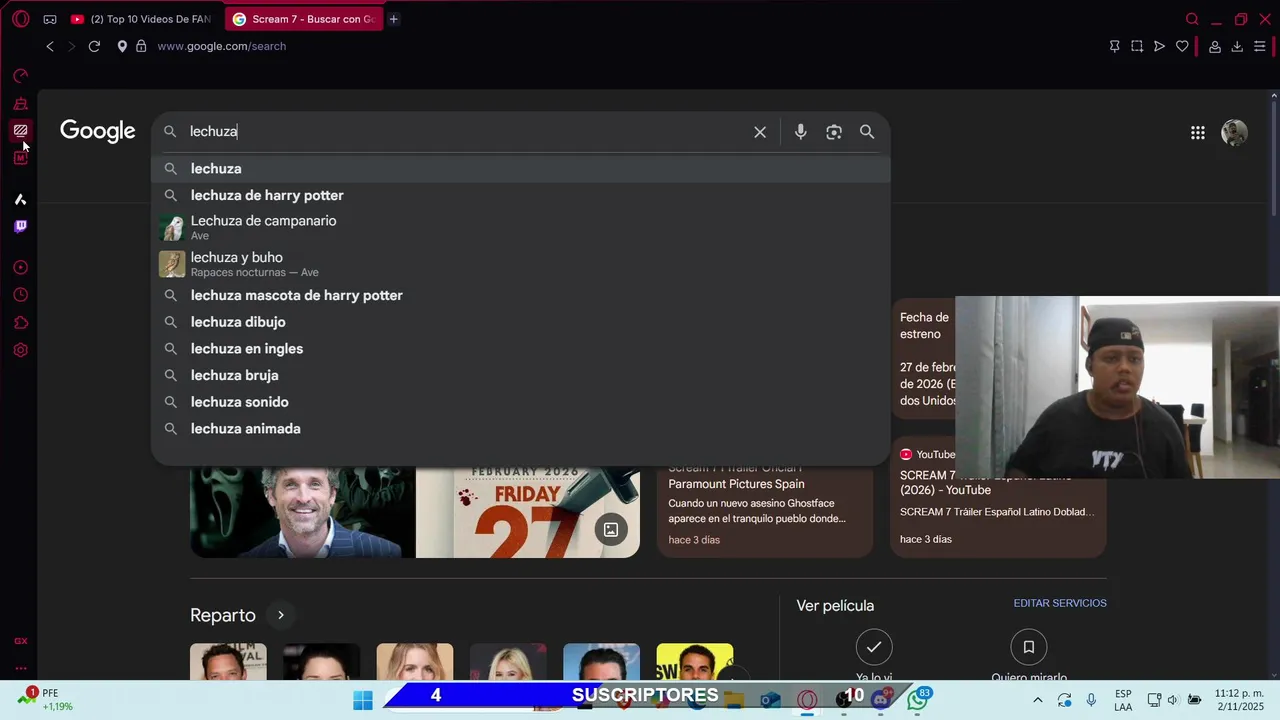Choose 'lechuza sonido' suggestion
Screen dimensions: 1280x720
tap(520, 402)
